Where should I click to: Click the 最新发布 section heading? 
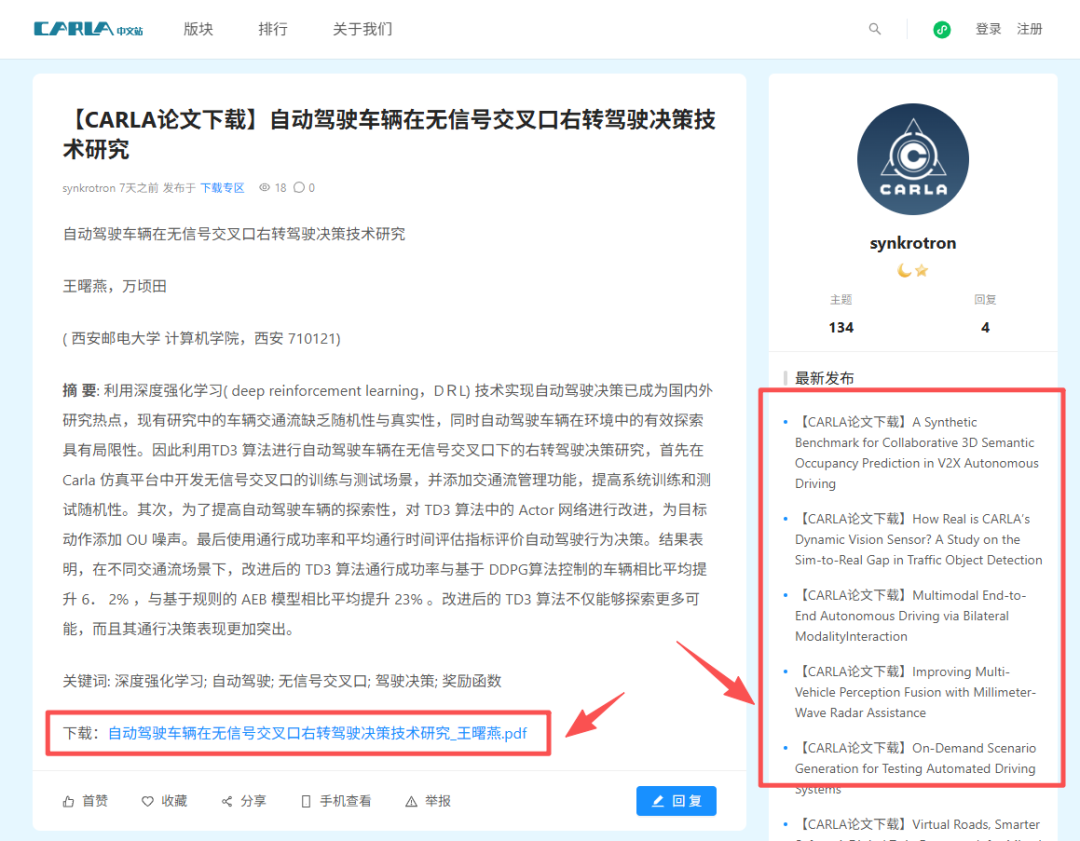click(x=824, y=378)
